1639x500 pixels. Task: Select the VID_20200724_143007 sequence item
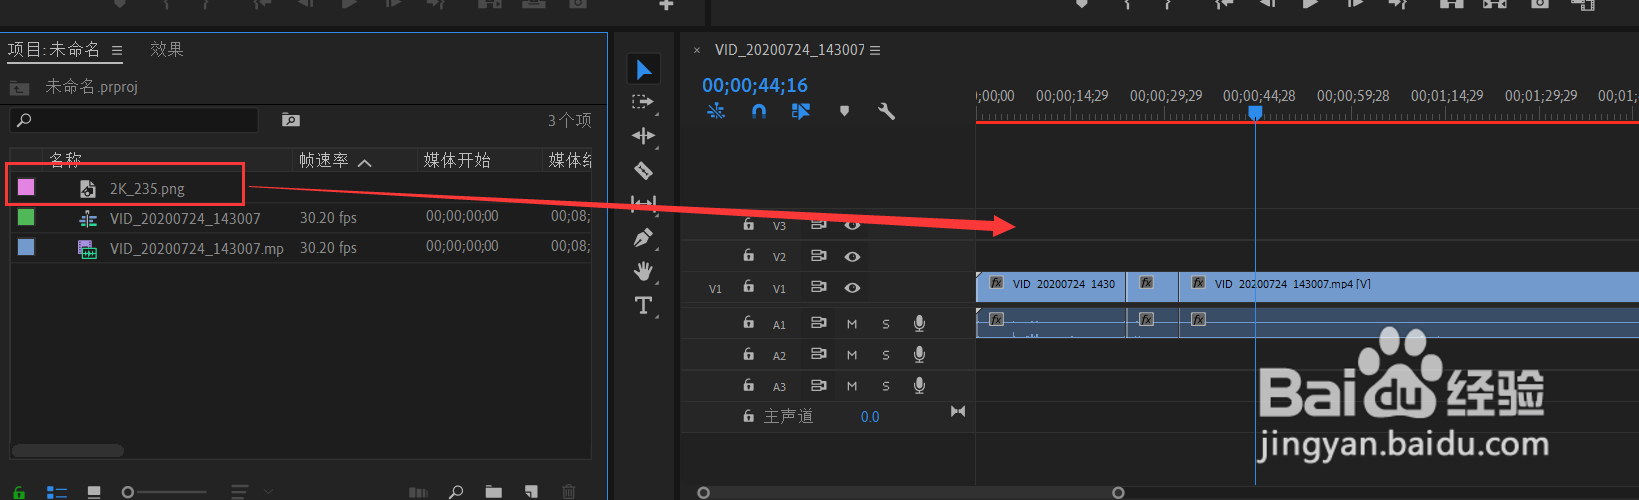coord(185,218)
